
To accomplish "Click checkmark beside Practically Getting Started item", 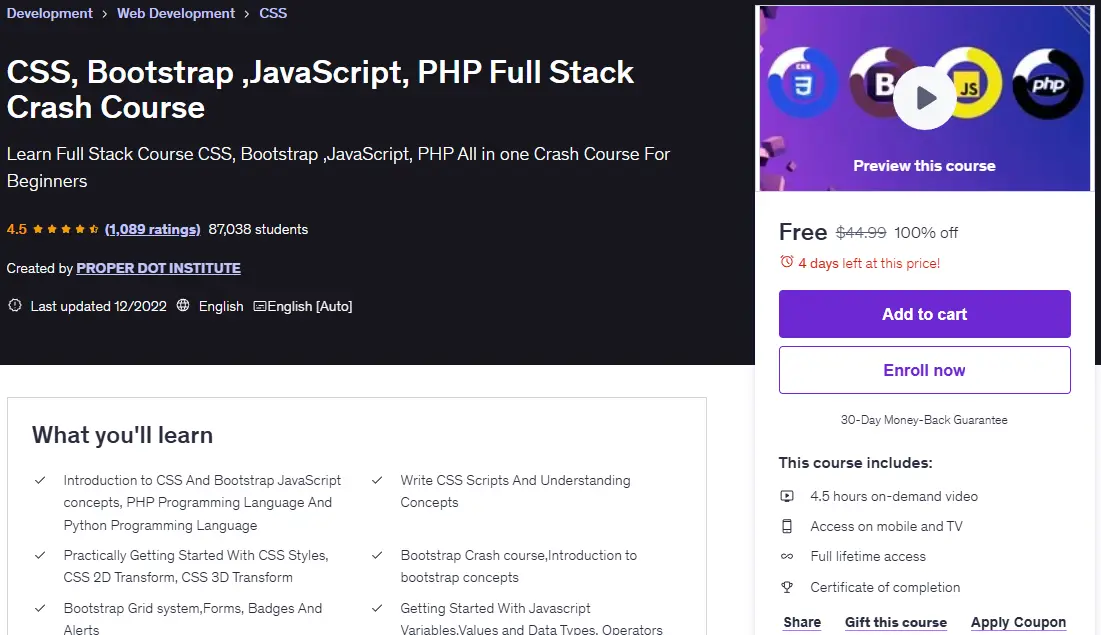I will pyautogui.click(x=40, y=555).
